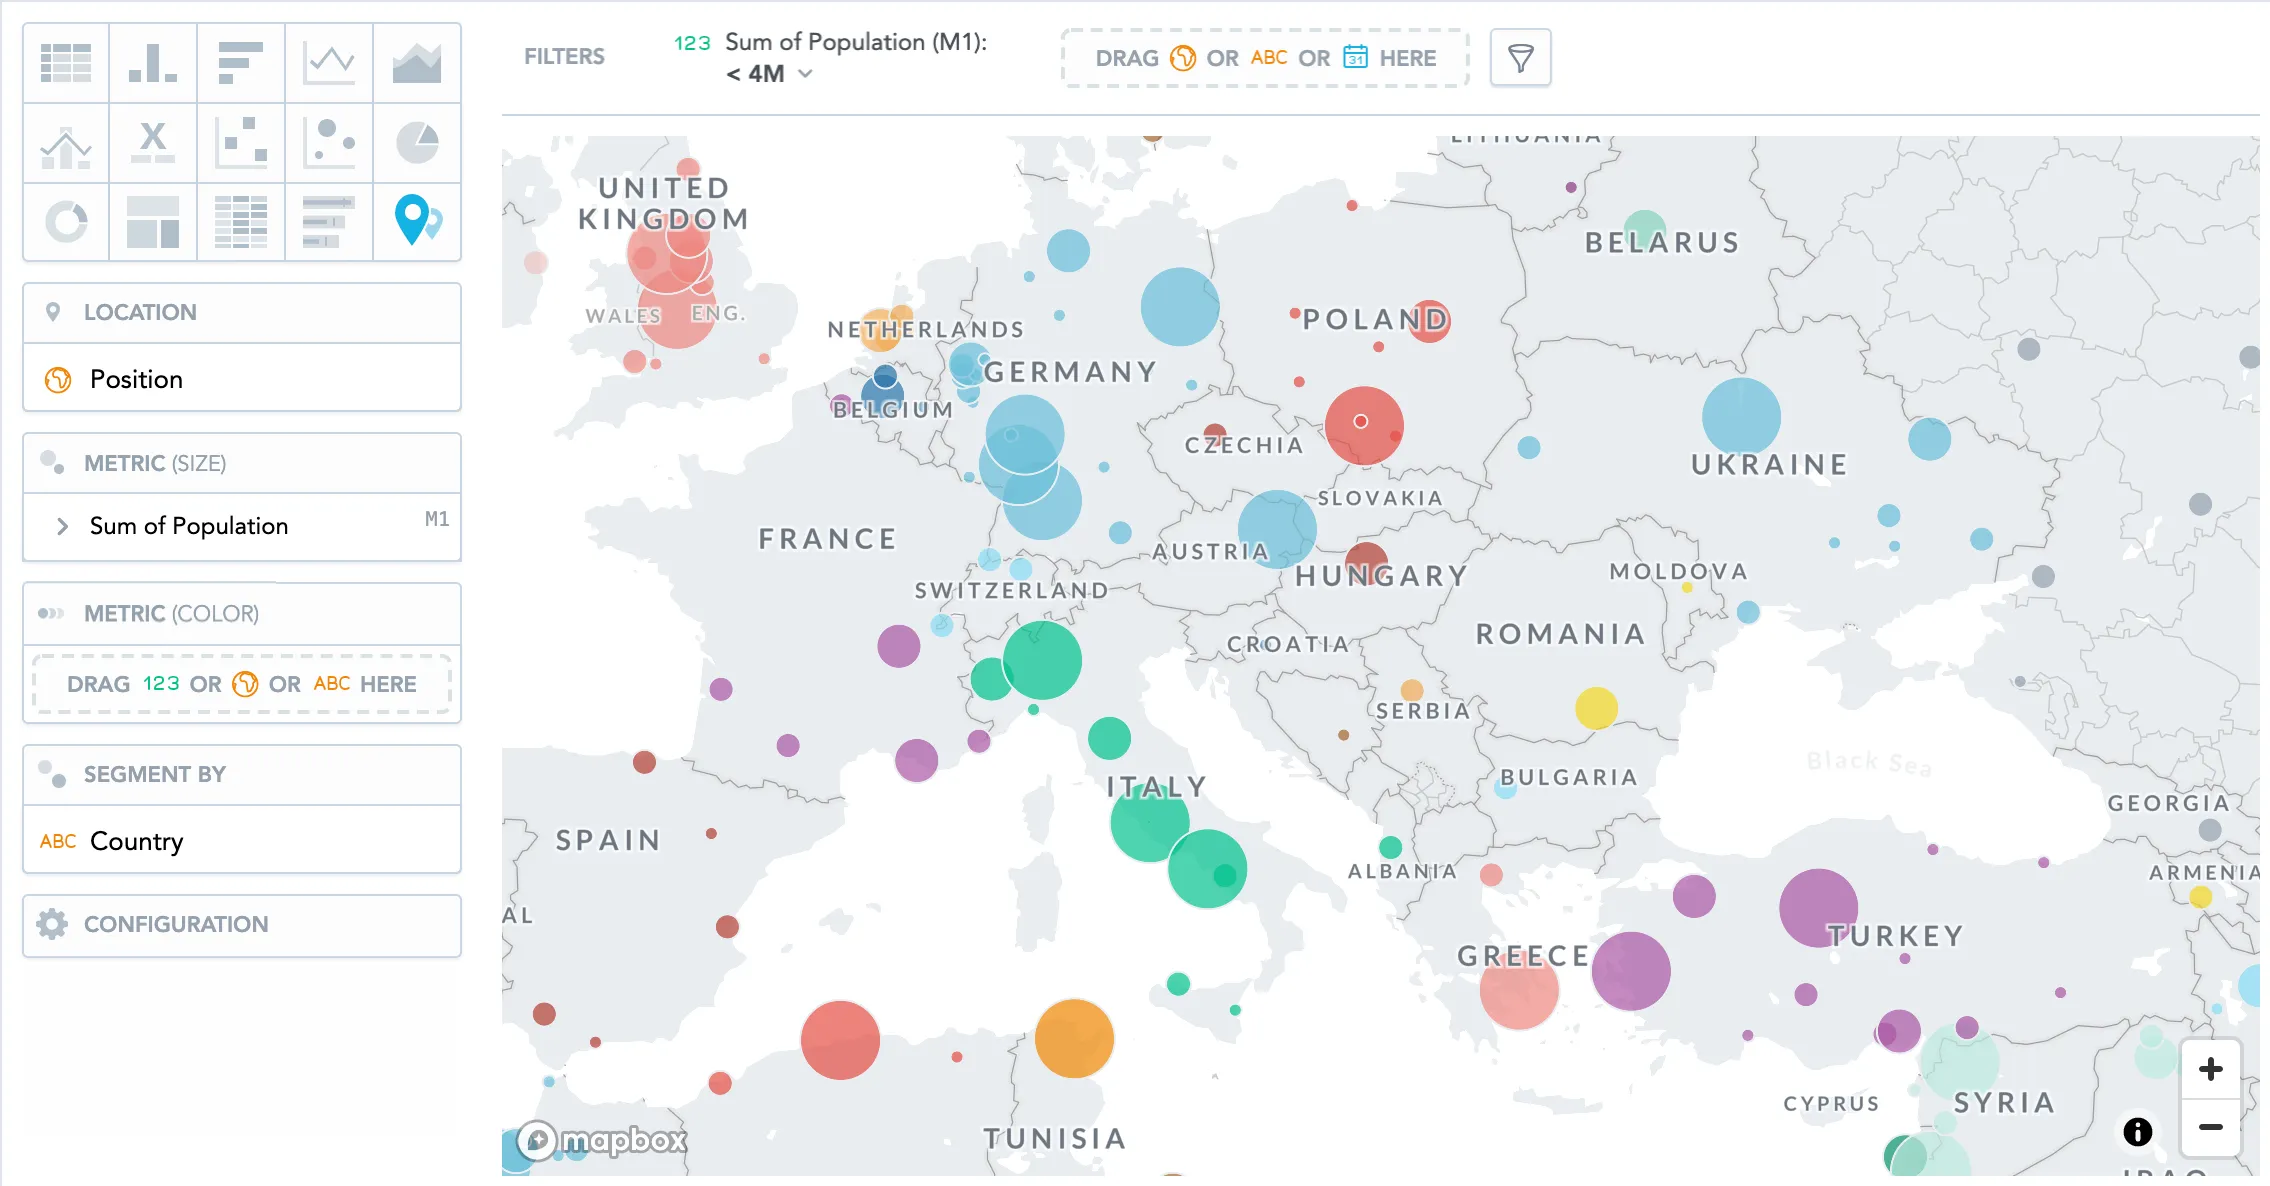Select Position under LOCATION
Viewport: 2270px width, 1186px height.
[x=136, y=379]
